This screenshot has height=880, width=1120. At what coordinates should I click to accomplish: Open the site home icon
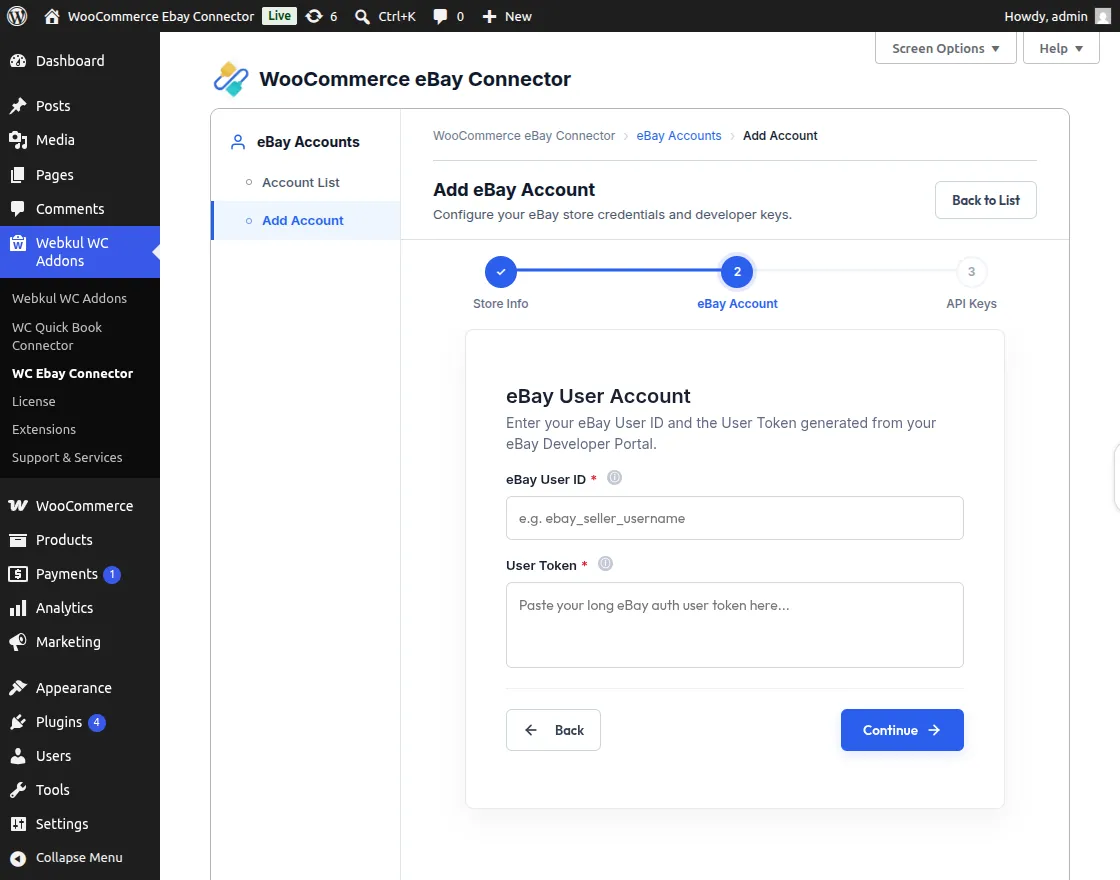pos(51,16)
